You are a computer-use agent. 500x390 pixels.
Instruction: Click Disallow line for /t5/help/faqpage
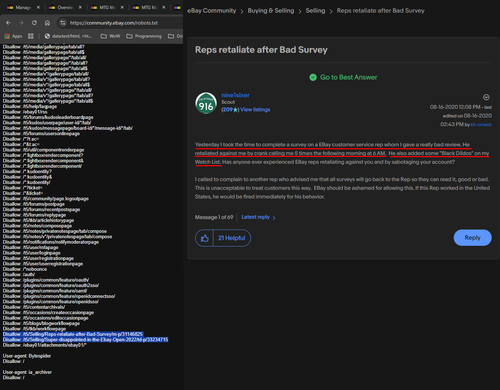(x=30, y=106)
